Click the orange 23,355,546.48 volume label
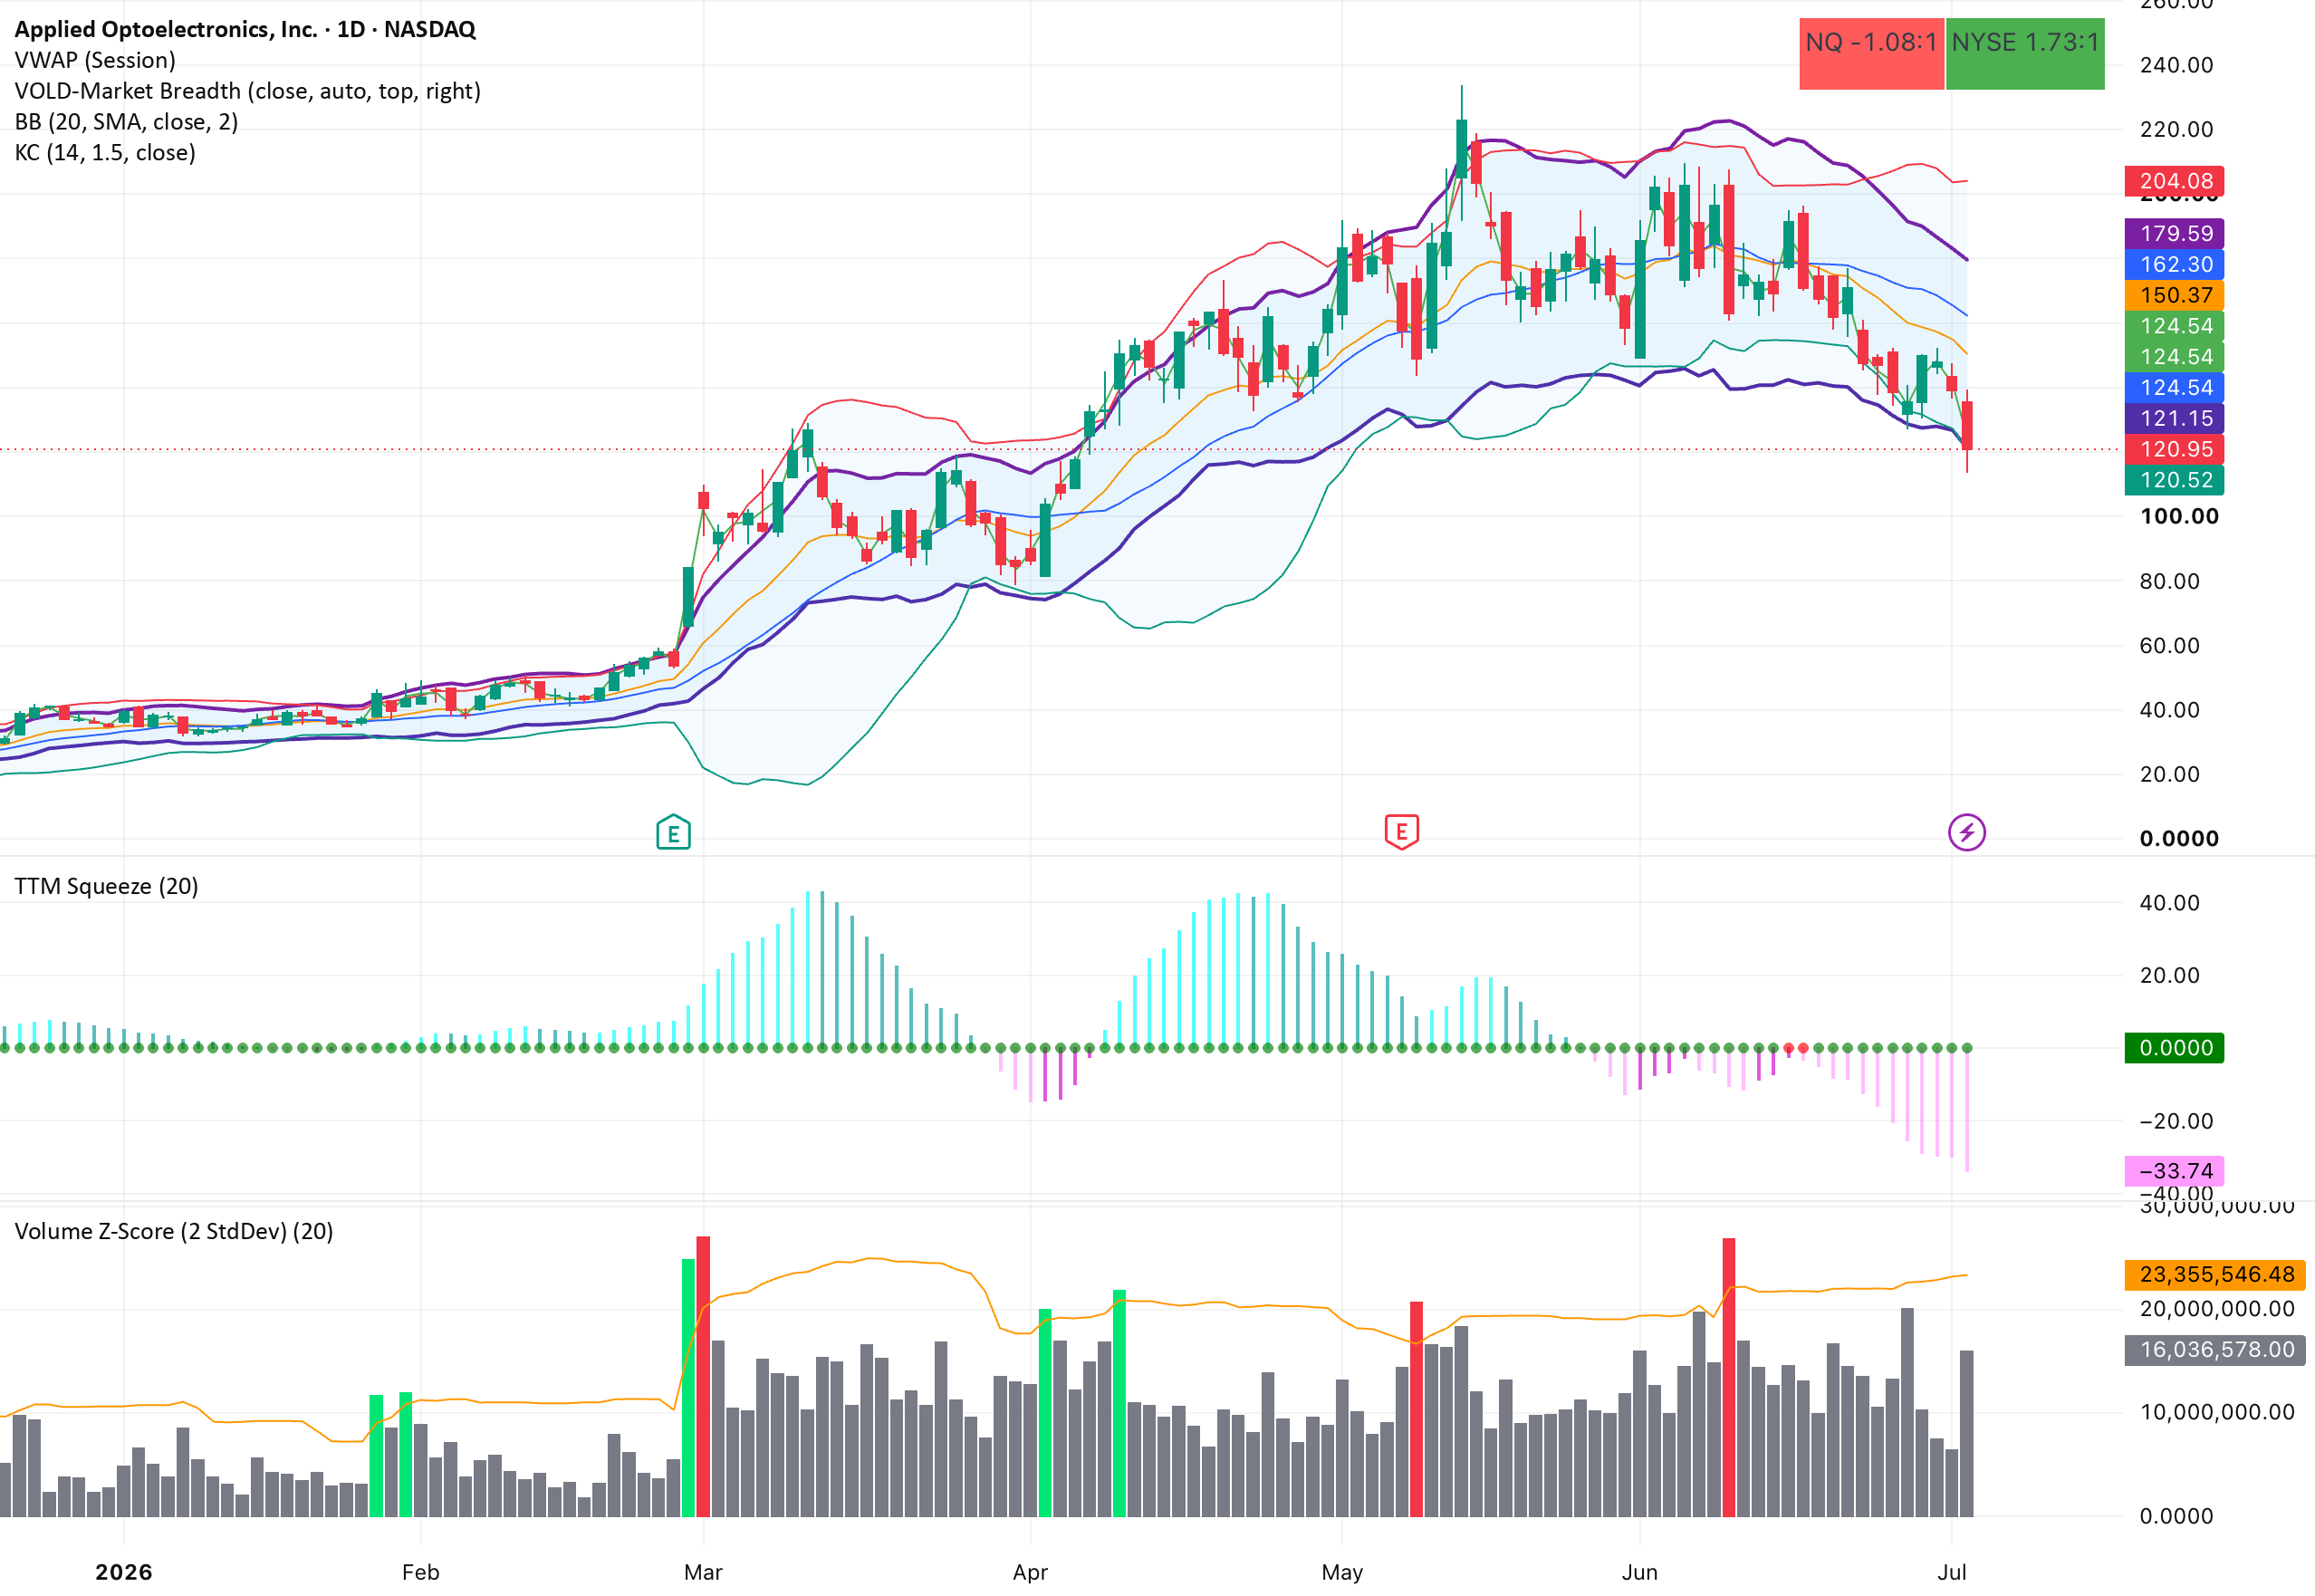This screenshot has width=2315, height=1596. point(2215,1275)
